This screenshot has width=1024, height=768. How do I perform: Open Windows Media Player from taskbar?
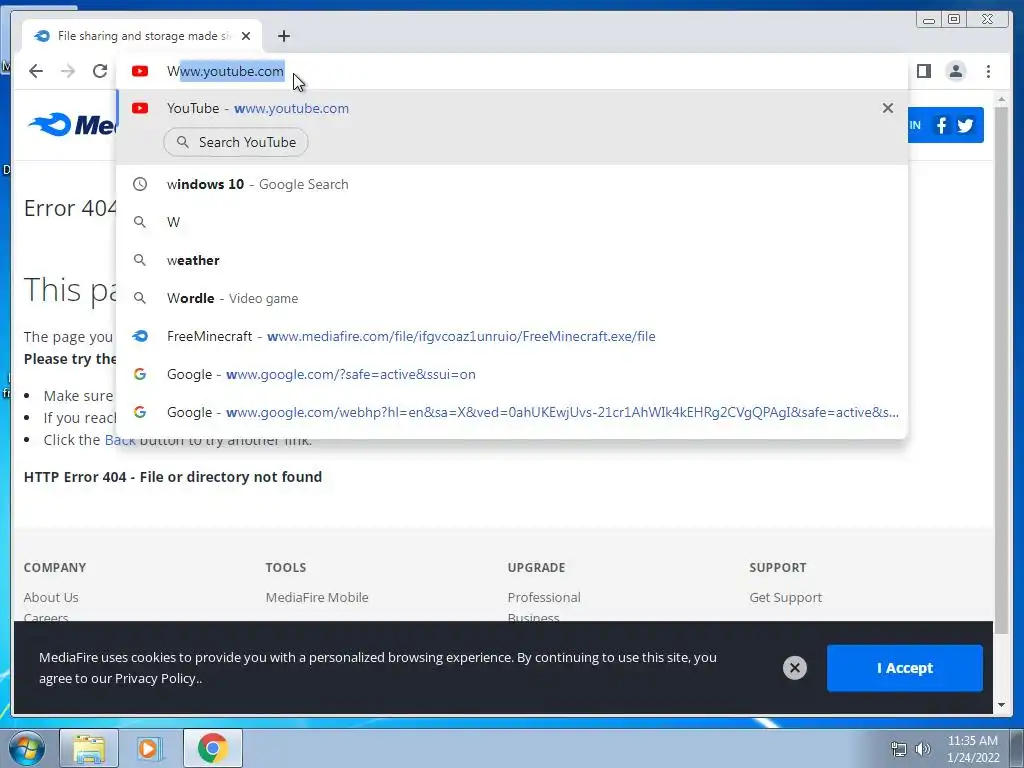click(150, 748)
